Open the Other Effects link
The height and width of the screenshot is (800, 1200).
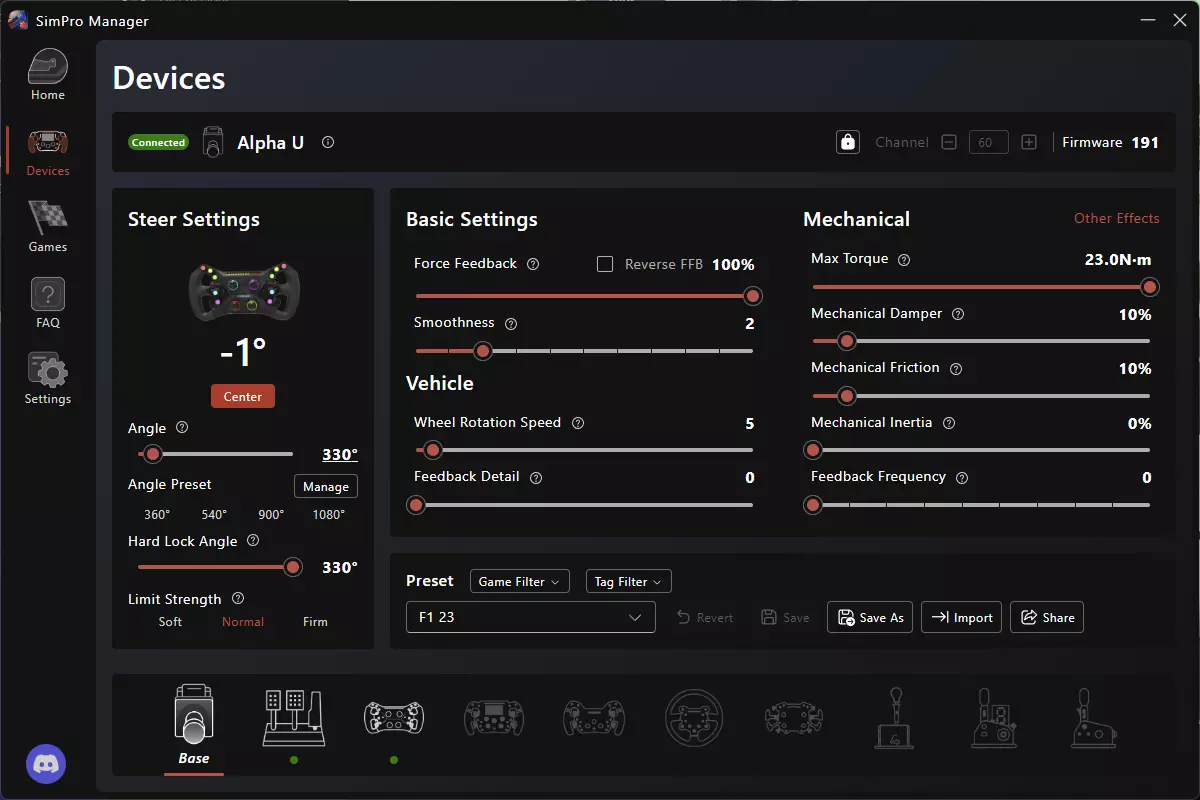tap(1117, 218)
